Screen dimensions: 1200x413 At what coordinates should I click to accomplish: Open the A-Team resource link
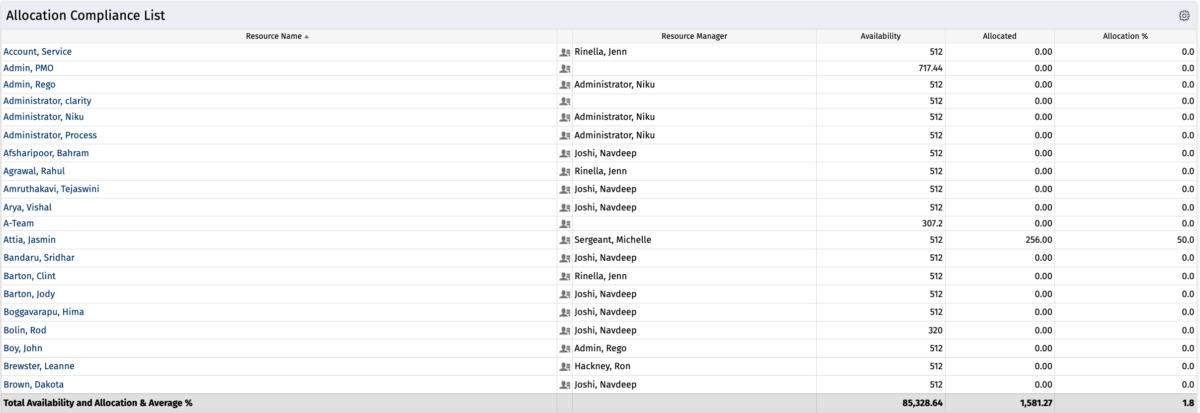click(x=18, y=224)
